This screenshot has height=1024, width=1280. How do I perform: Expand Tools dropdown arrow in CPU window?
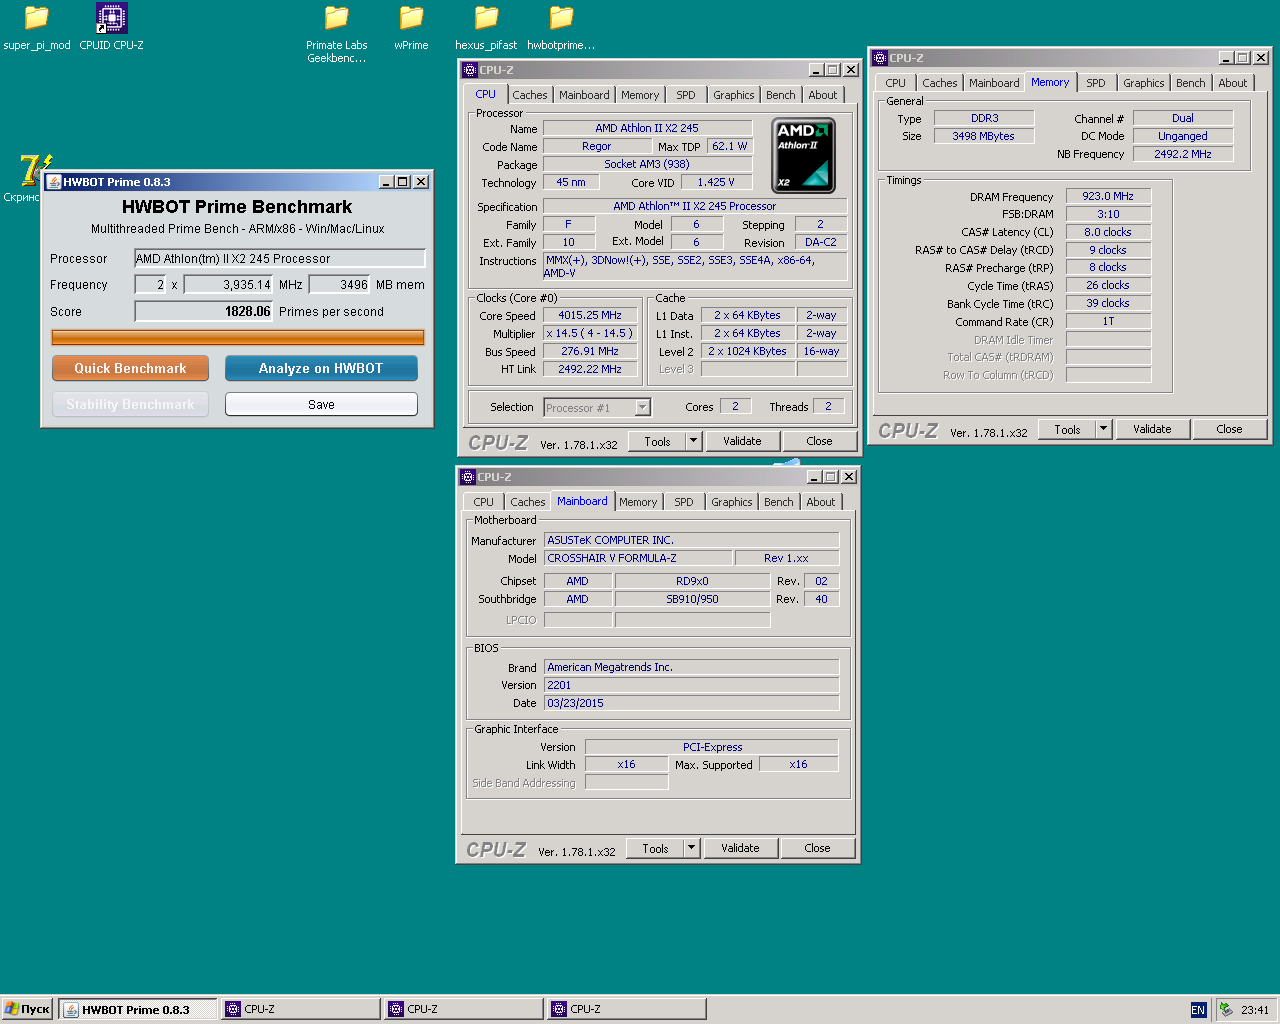point(693,441)
